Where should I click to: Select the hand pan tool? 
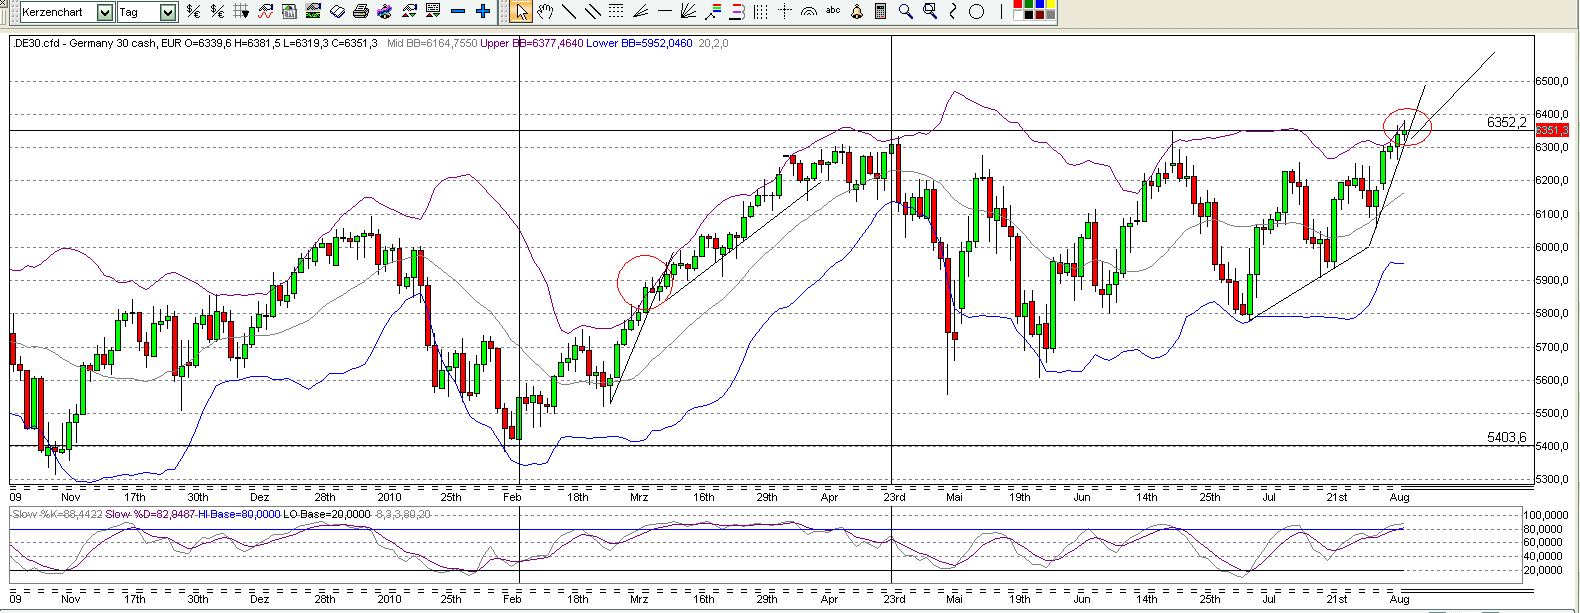coord(545,11)
